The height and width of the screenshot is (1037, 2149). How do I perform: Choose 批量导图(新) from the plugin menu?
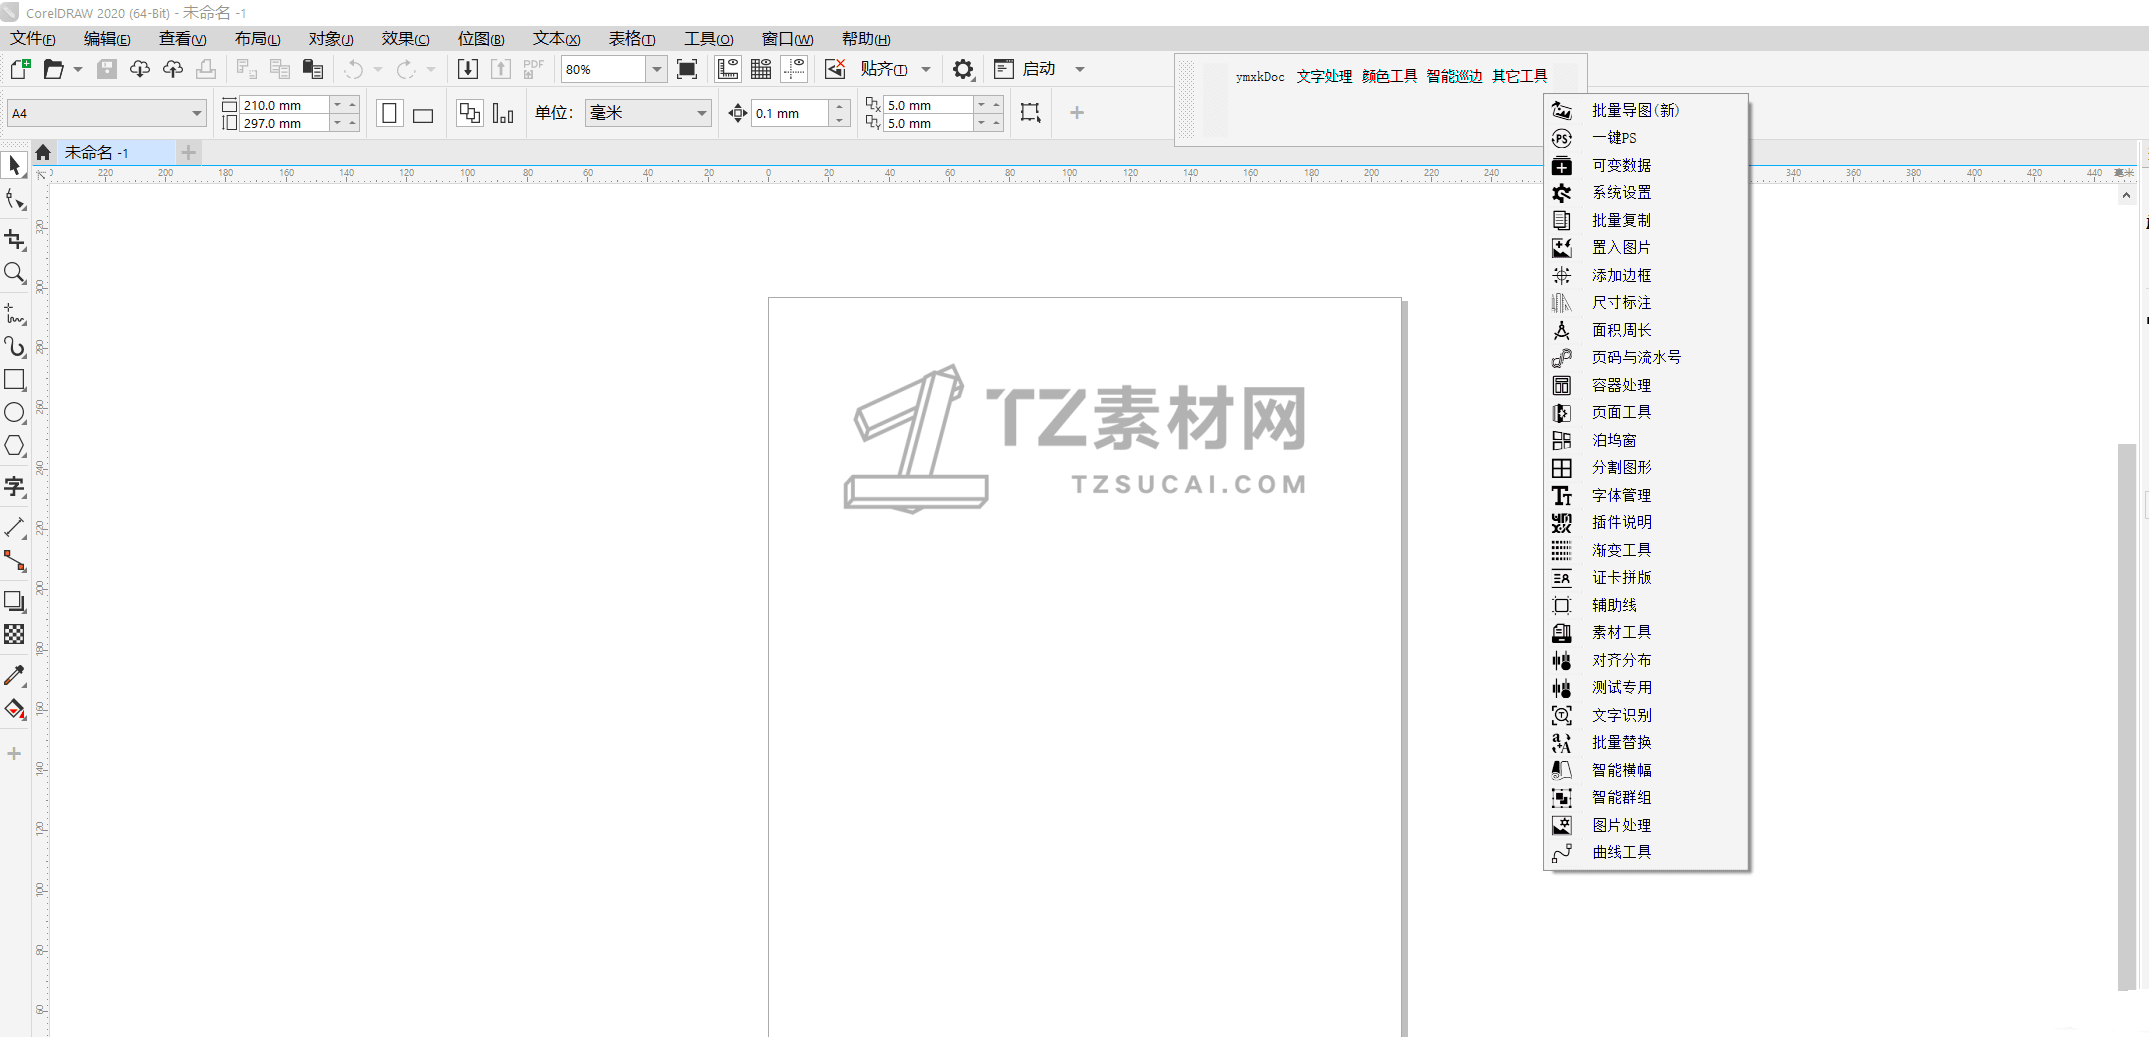(x=1646, y=110)
